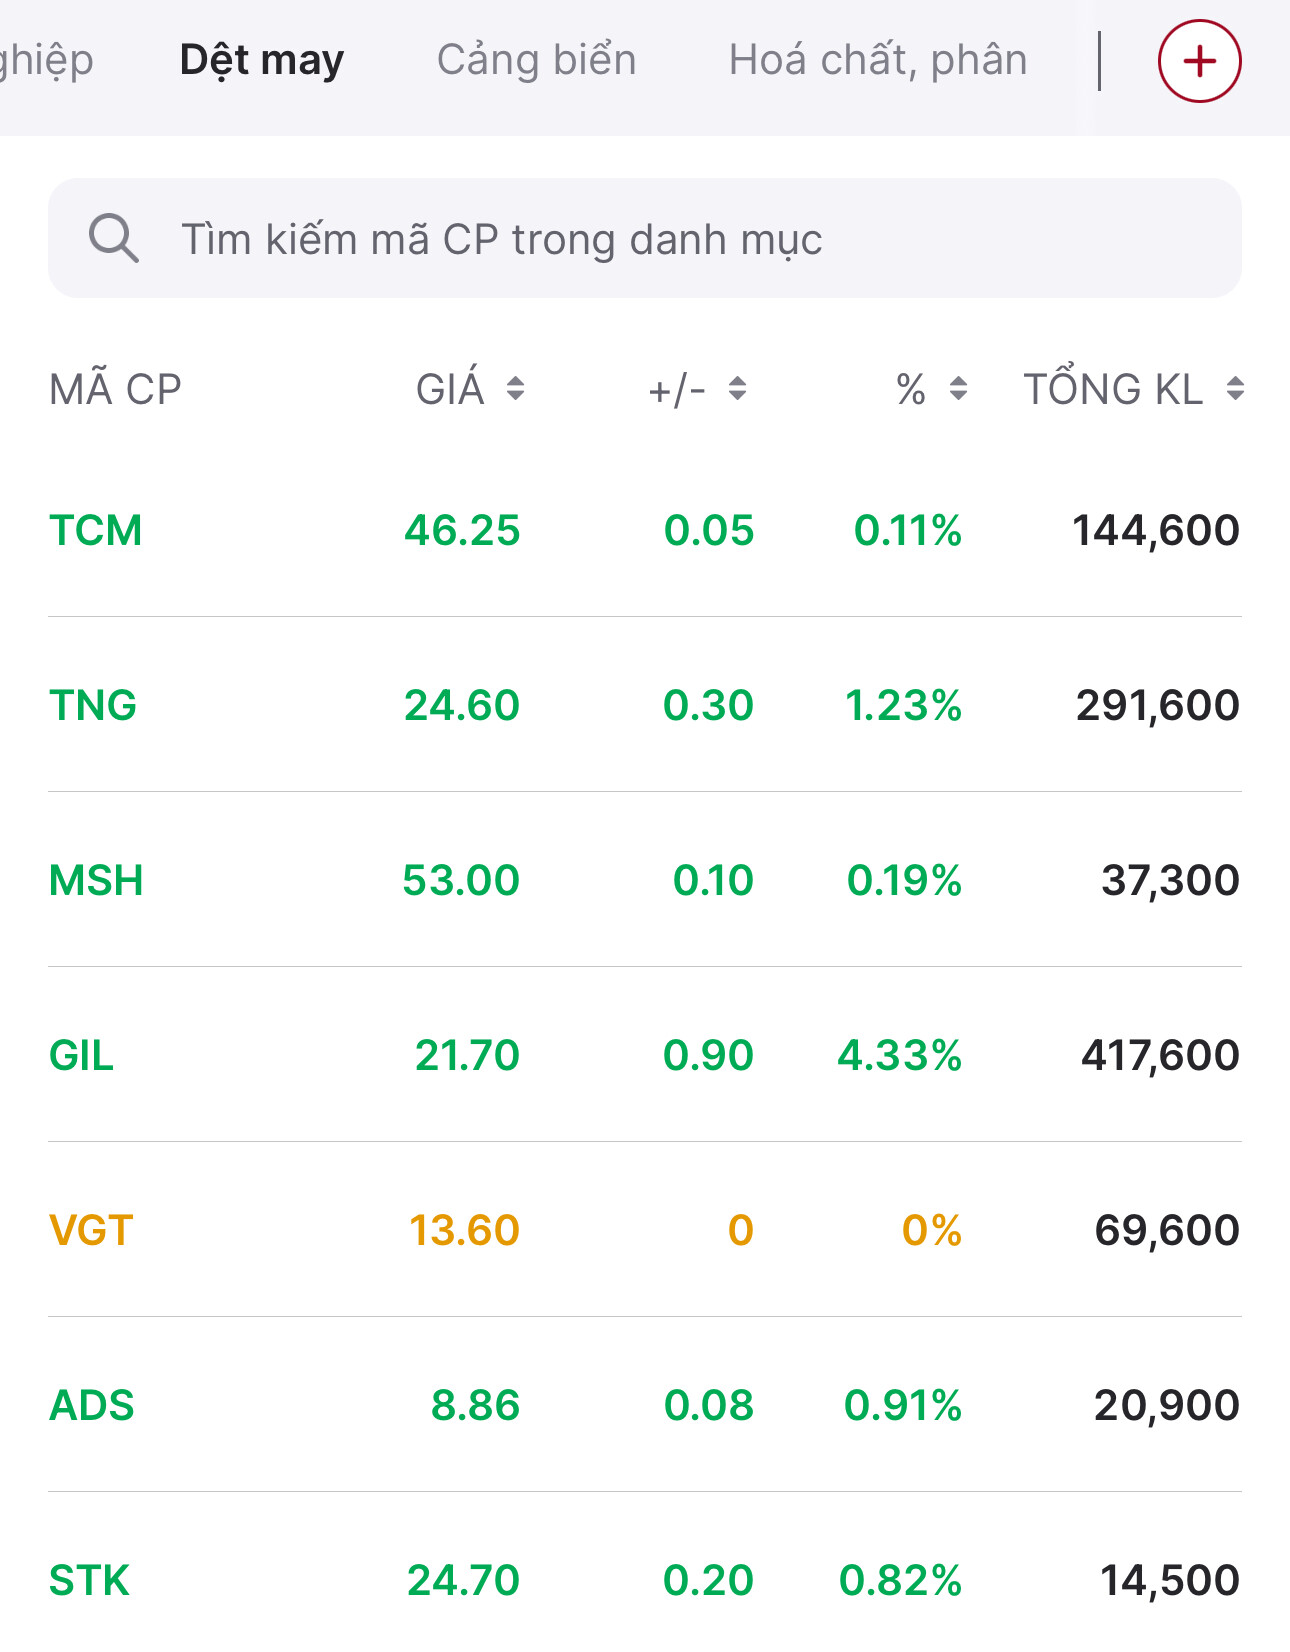The width and height of the screenshot is (1290, 1652).
Task: Click the magnifying glass search icon
Action: point(114,239)
